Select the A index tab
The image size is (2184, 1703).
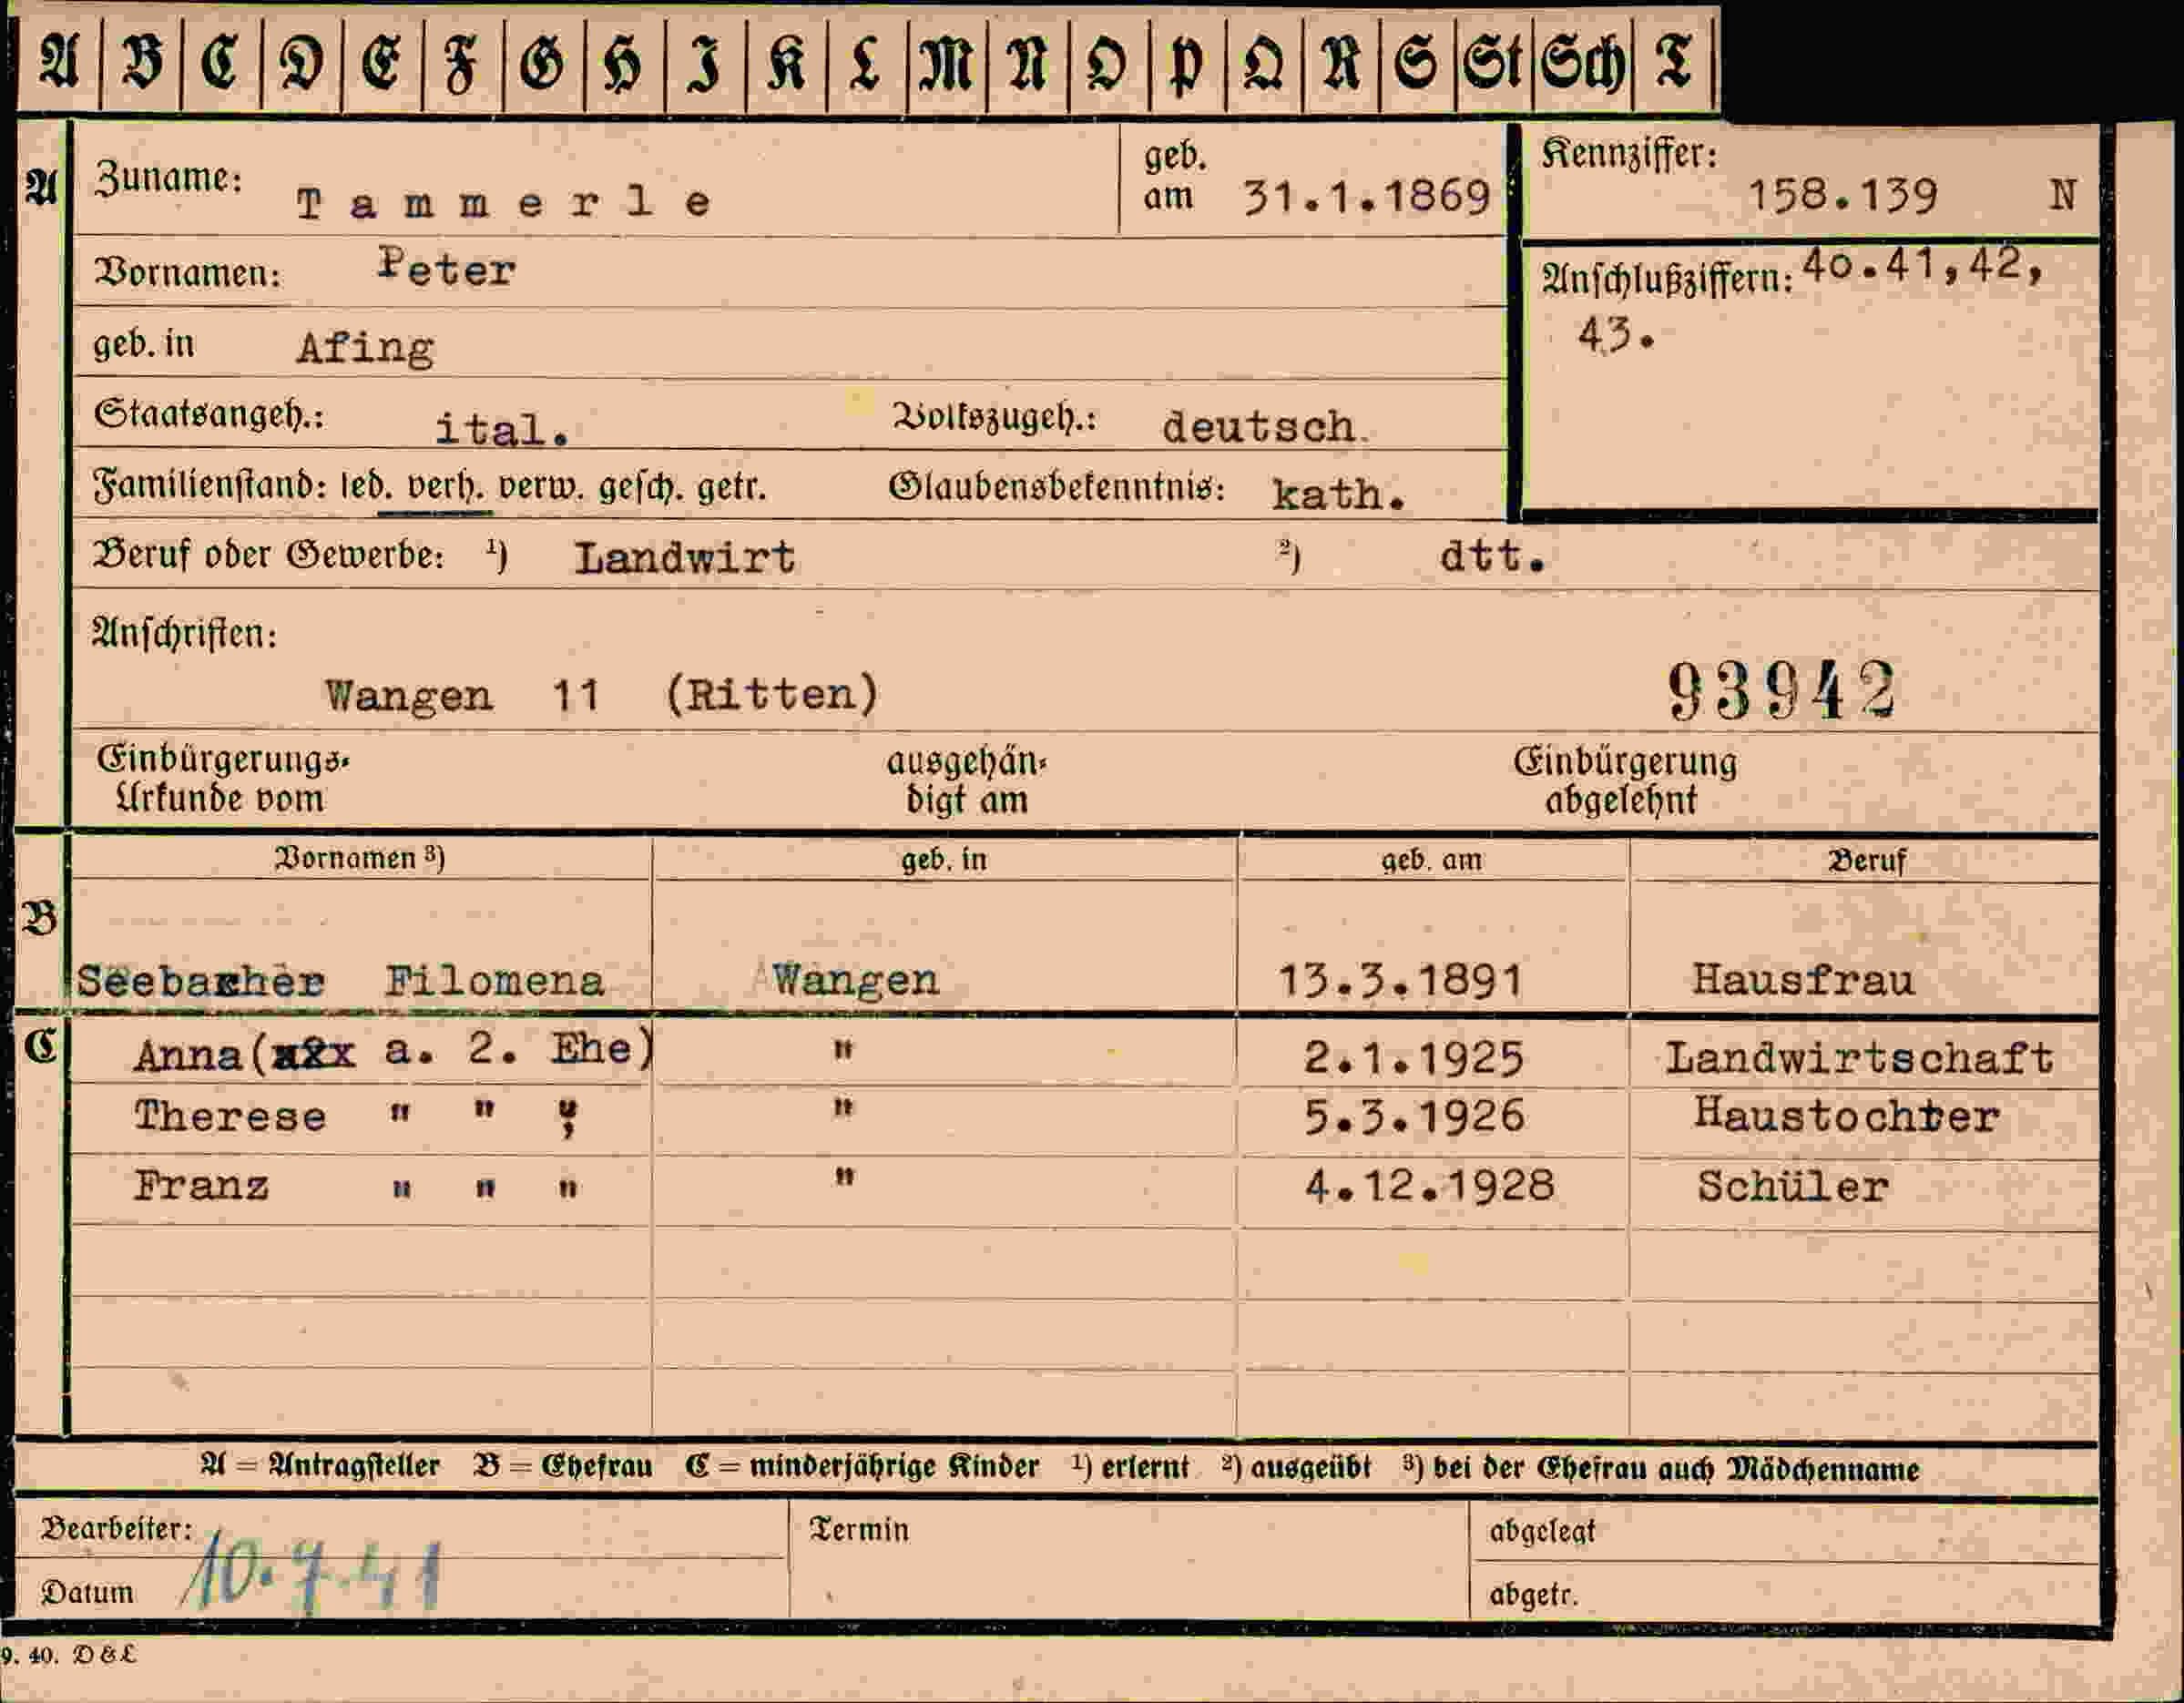(x=59, y=65)
